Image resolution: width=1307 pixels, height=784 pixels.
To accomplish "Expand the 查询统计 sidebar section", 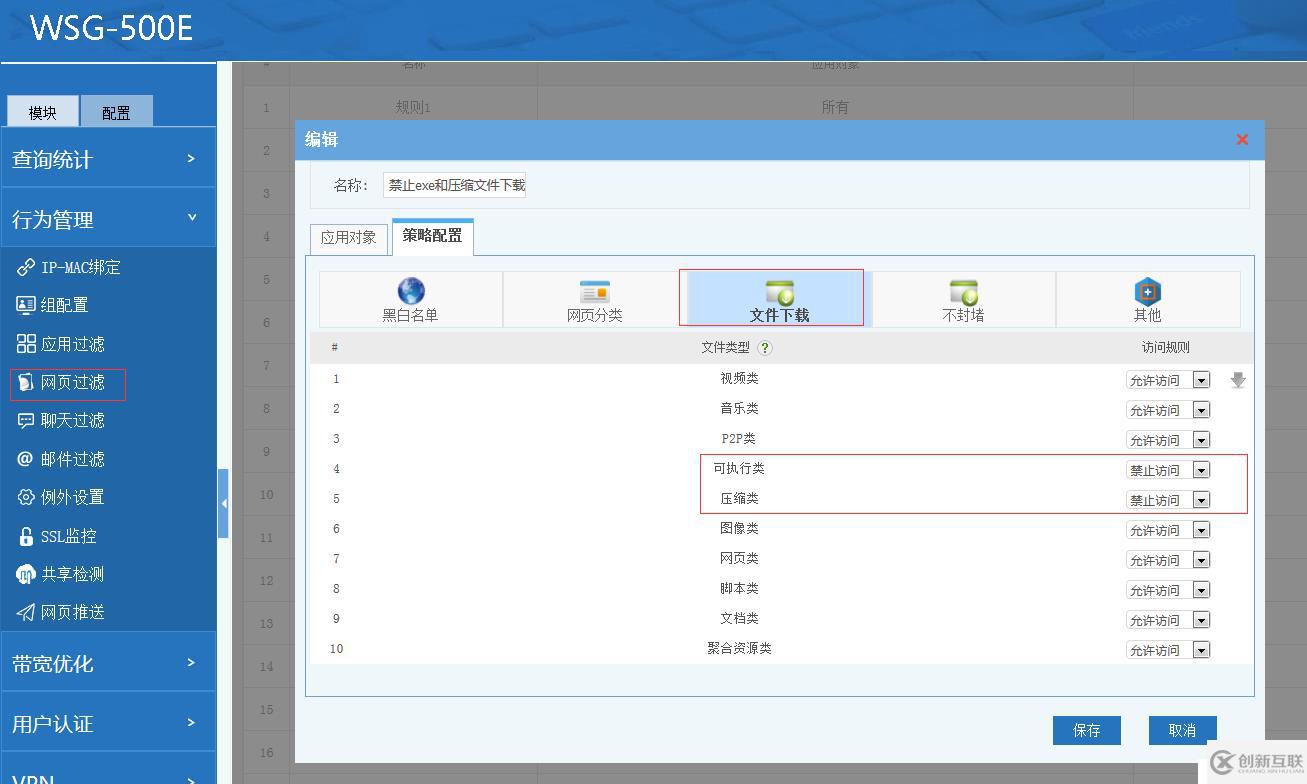I will (x=108, y=159).
